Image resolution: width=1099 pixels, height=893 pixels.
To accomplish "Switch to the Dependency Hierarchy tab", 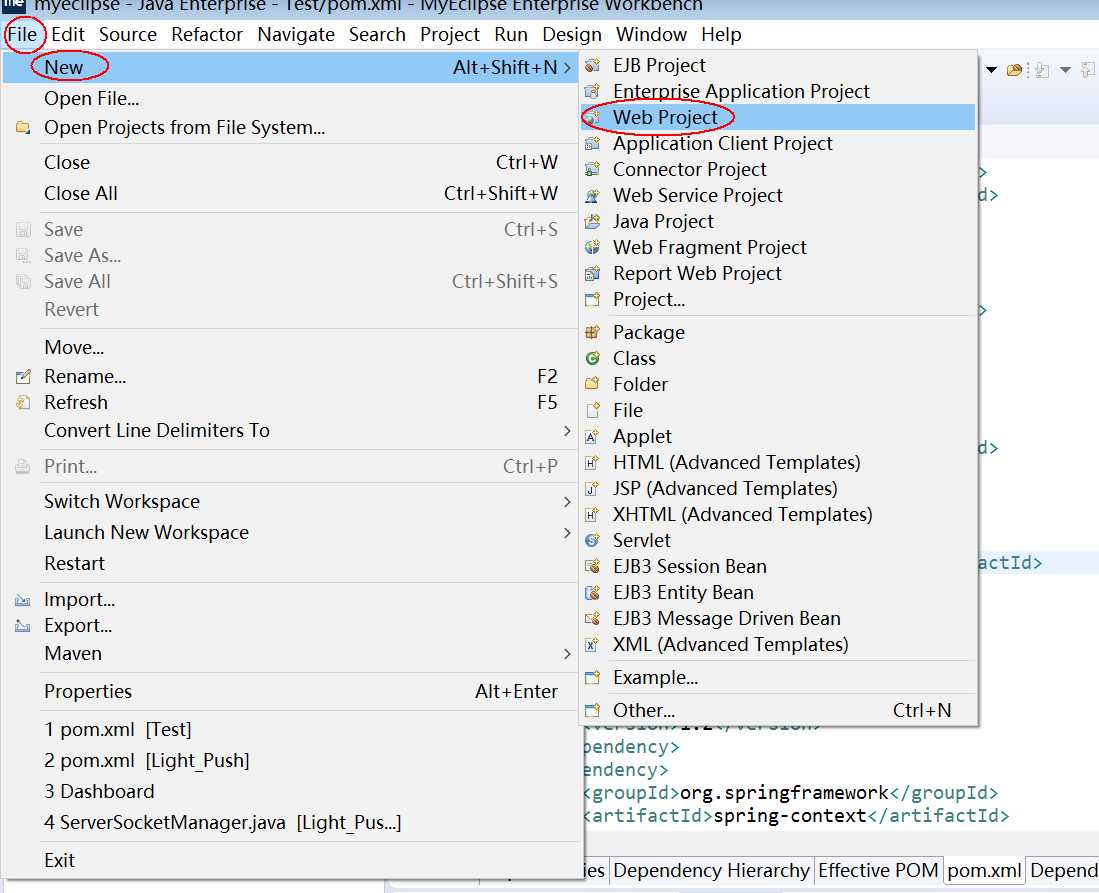I will click(x=711, y=871).
